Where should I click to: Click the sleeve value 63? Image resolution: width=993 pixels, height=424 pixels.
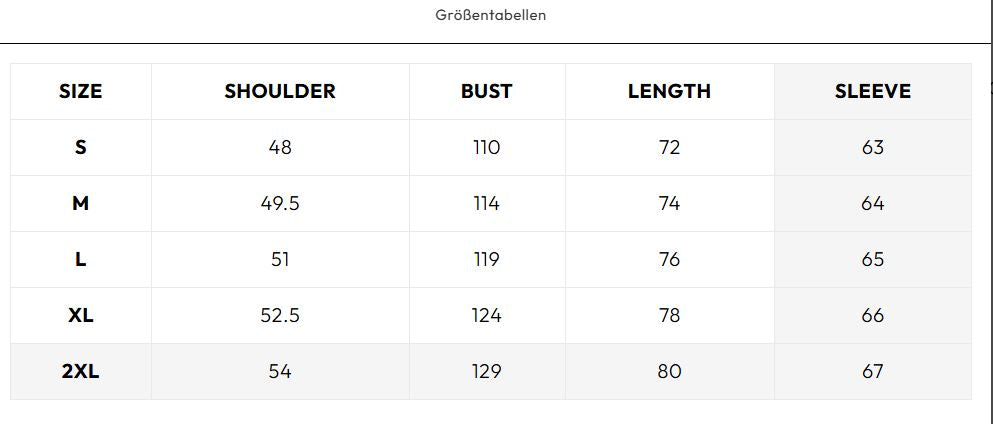pos(872,147)
